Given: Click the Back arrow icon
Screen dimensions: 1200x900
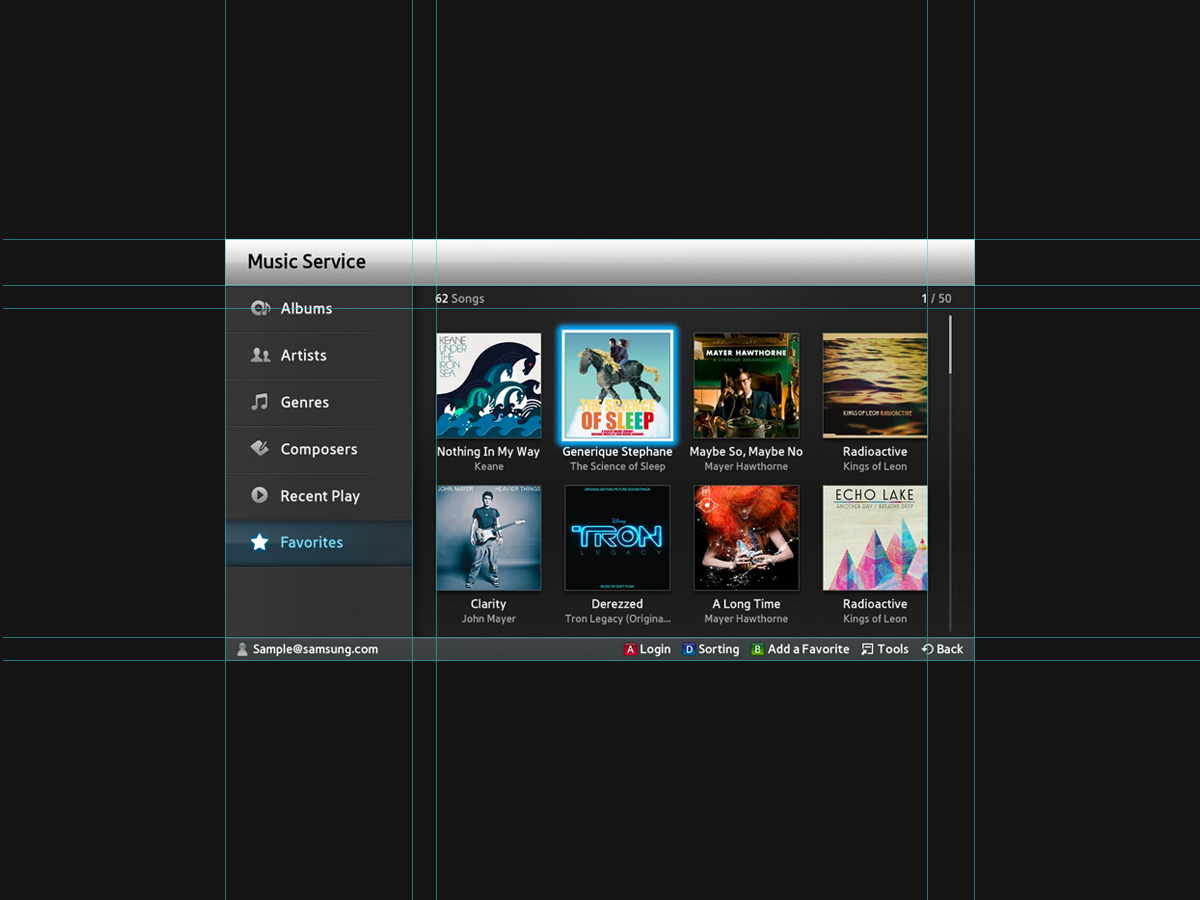Looking at the screenshot, I should 927,649.
